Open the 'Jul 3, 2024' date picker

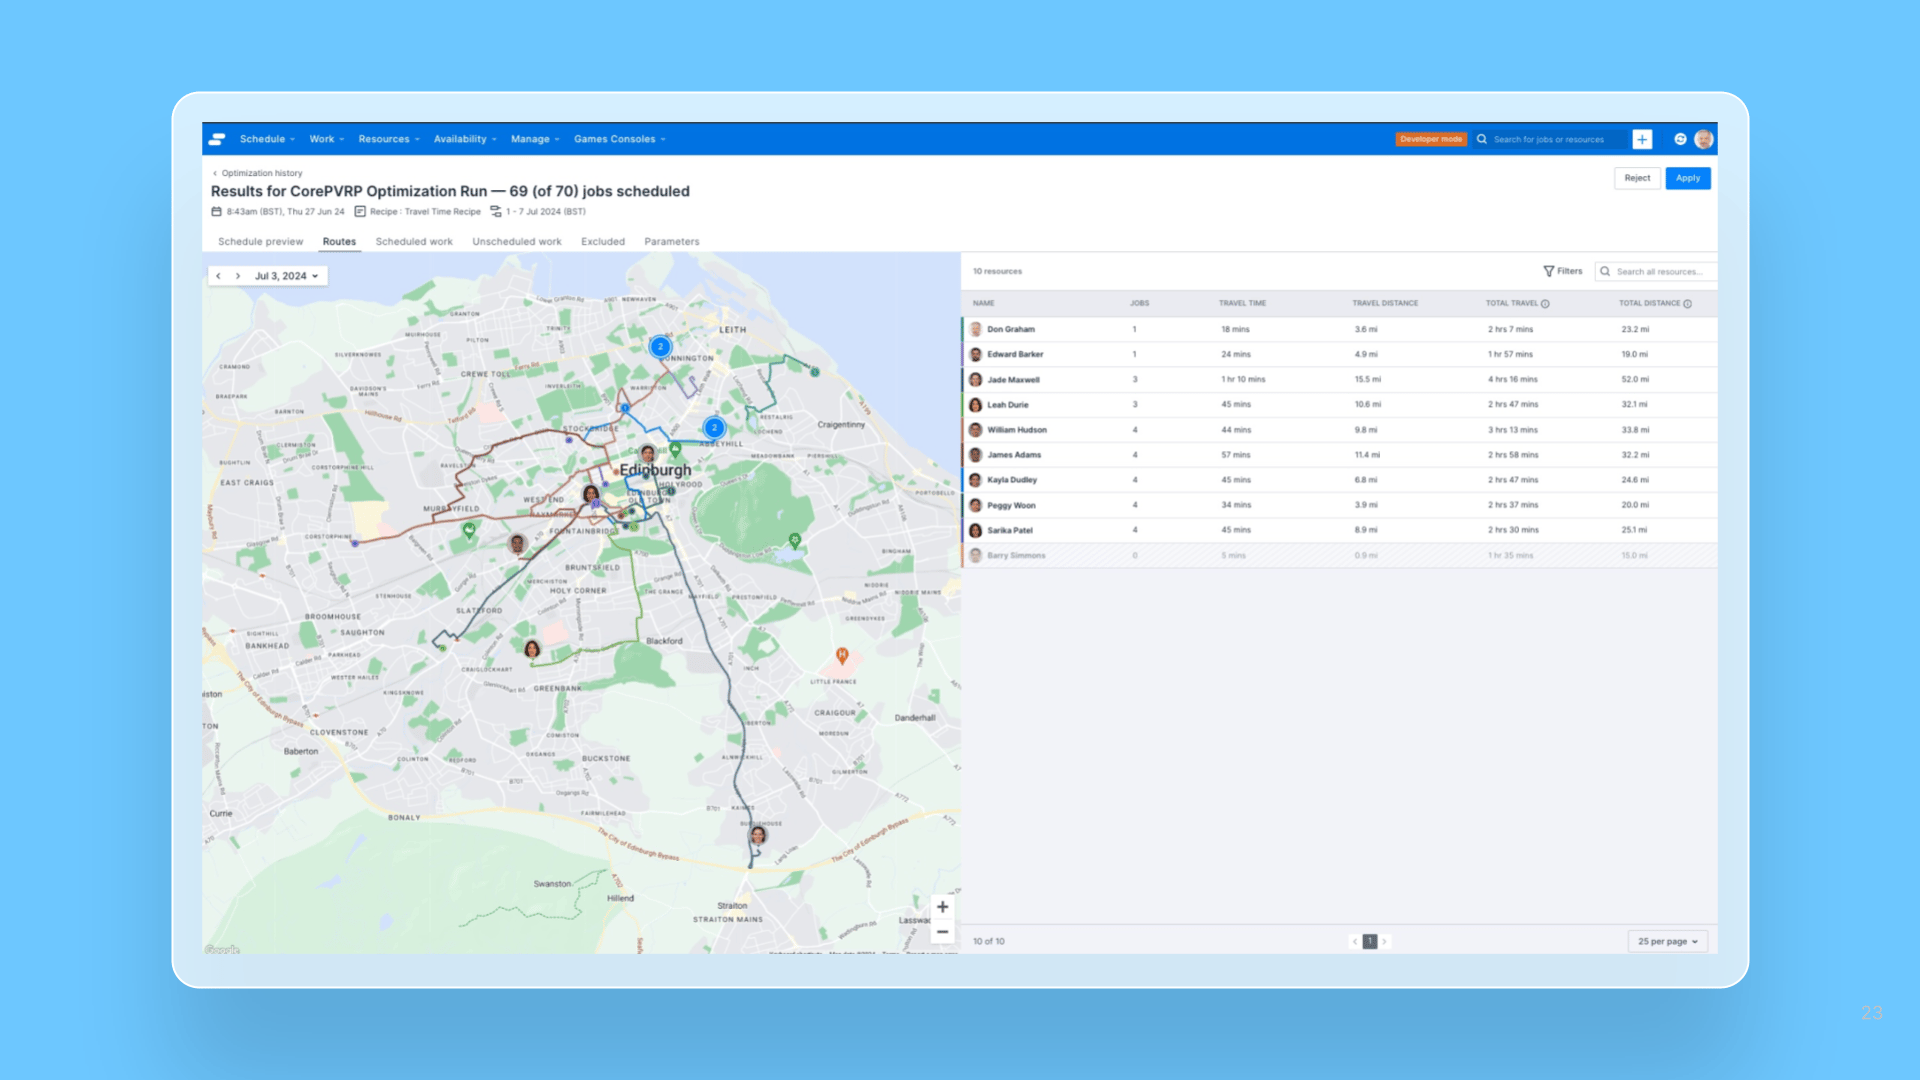tap(286, 276)
